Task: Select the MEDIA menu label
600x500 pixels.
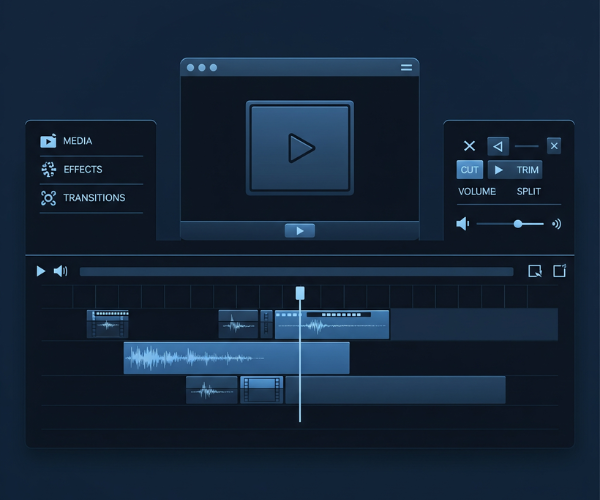Action: tap(78, 141)
